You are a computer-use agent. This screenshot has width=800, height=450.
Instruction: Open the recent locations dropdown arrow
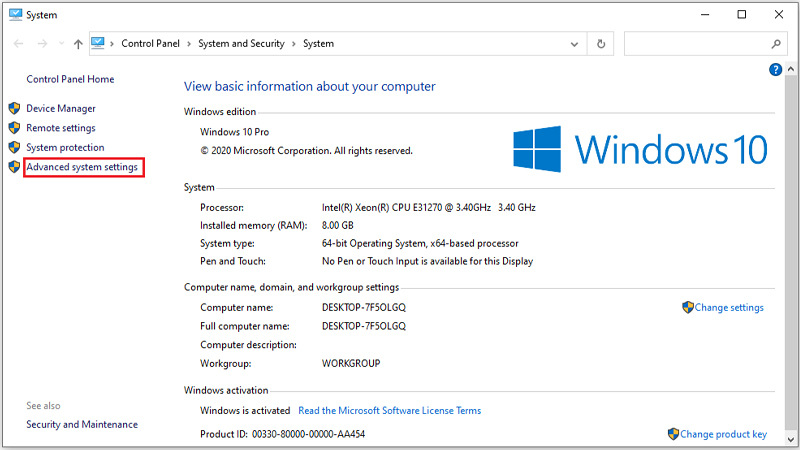(x=60, y=44)
